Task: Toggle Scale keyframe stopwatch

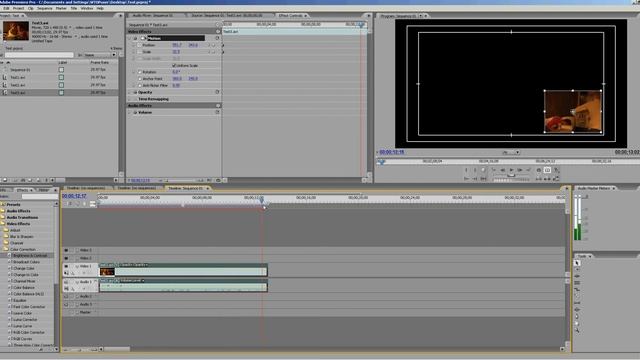Action: 140,52
